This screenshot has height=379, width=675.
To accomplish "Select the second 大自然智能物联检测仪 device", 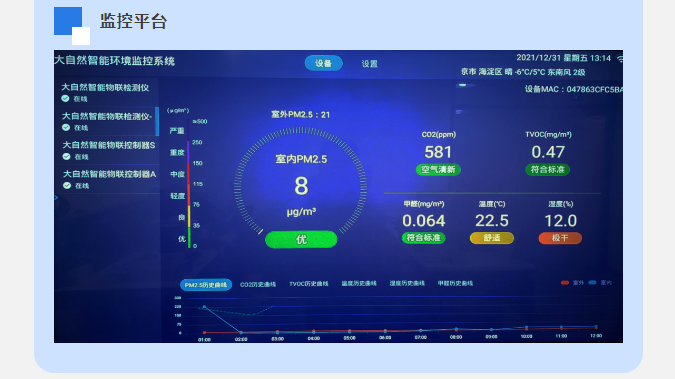I will [107, 121].
